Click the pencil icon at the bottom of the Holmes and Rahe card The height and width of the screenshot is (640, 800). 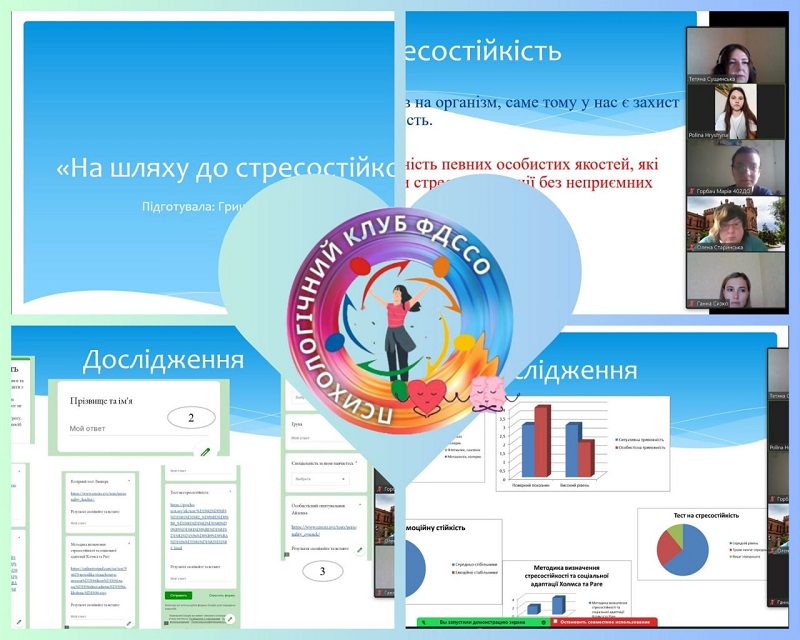tap(129, 624)
